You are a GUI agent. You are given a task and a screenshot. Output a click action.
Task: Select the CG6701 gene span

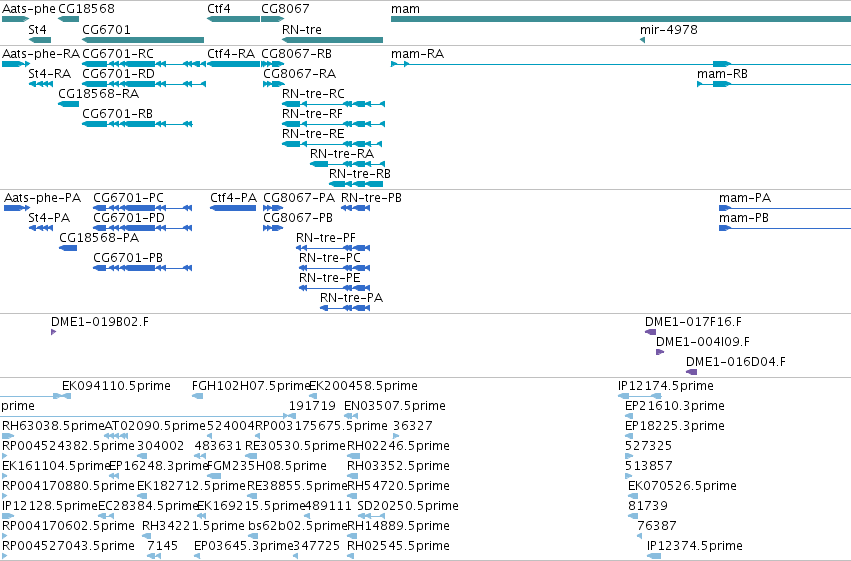click(x=143, y=40)
